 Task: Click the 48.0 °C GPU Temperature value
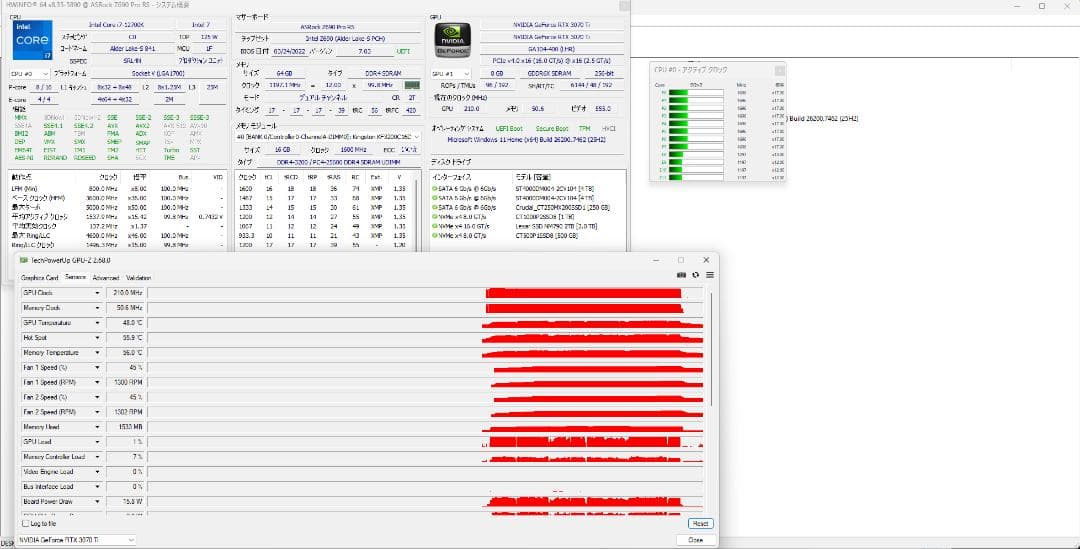125,323
